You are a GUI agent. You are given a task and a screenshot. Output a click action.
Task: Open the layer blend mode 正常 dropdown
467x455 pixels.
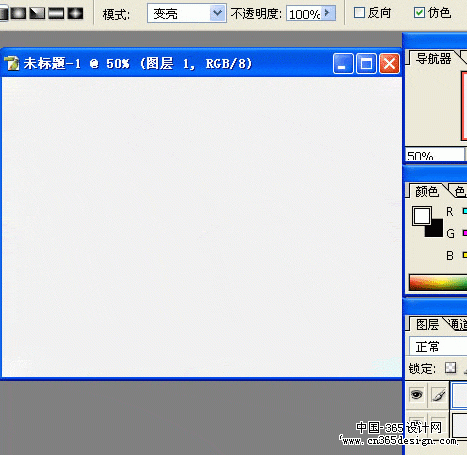(438, 346)
